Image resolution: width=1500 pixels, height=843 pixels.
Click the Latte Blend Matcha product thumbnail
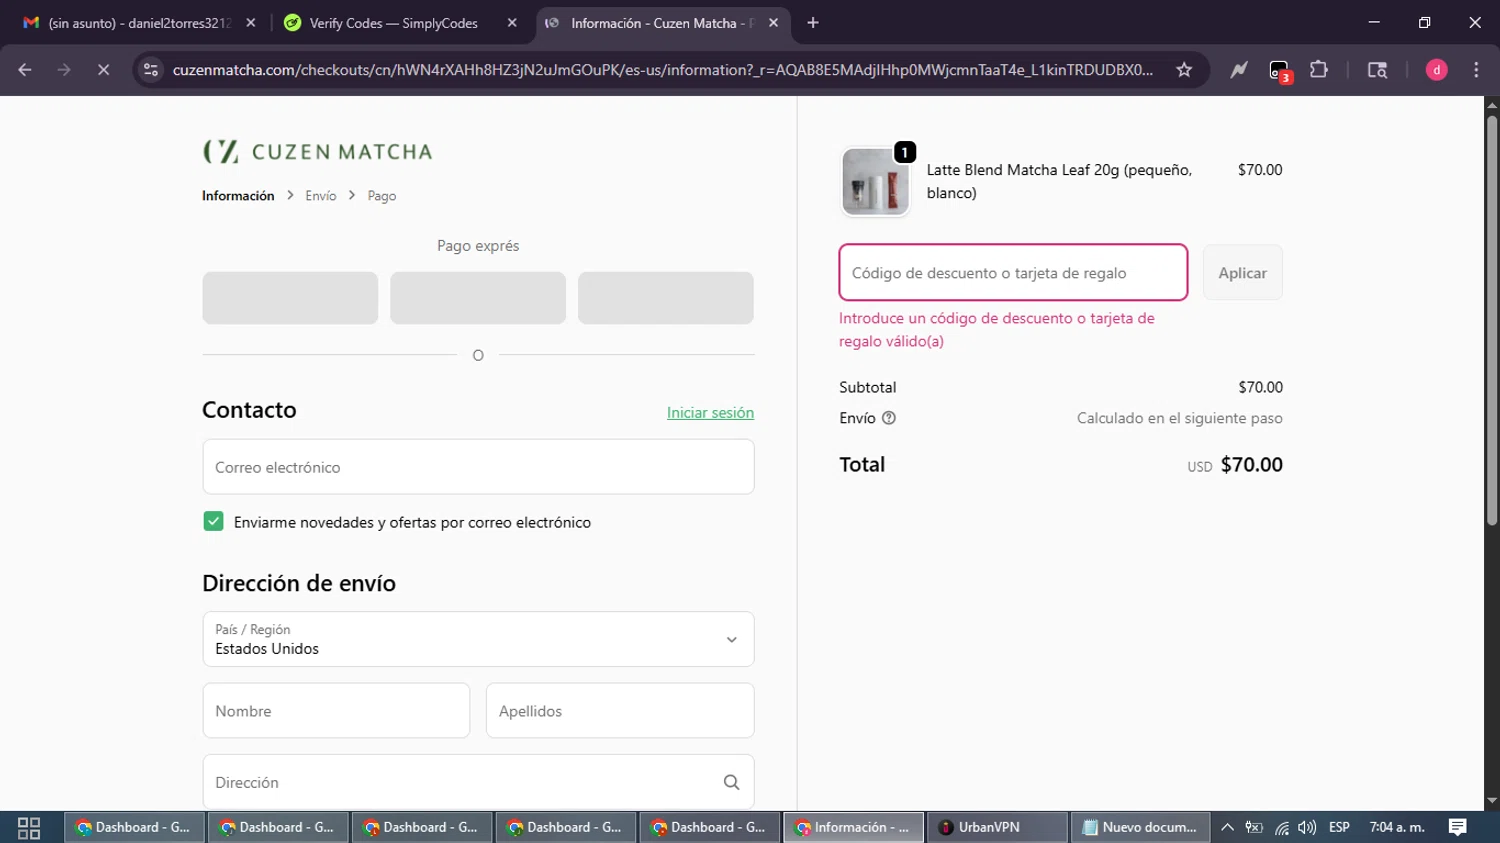click(876, 182)
